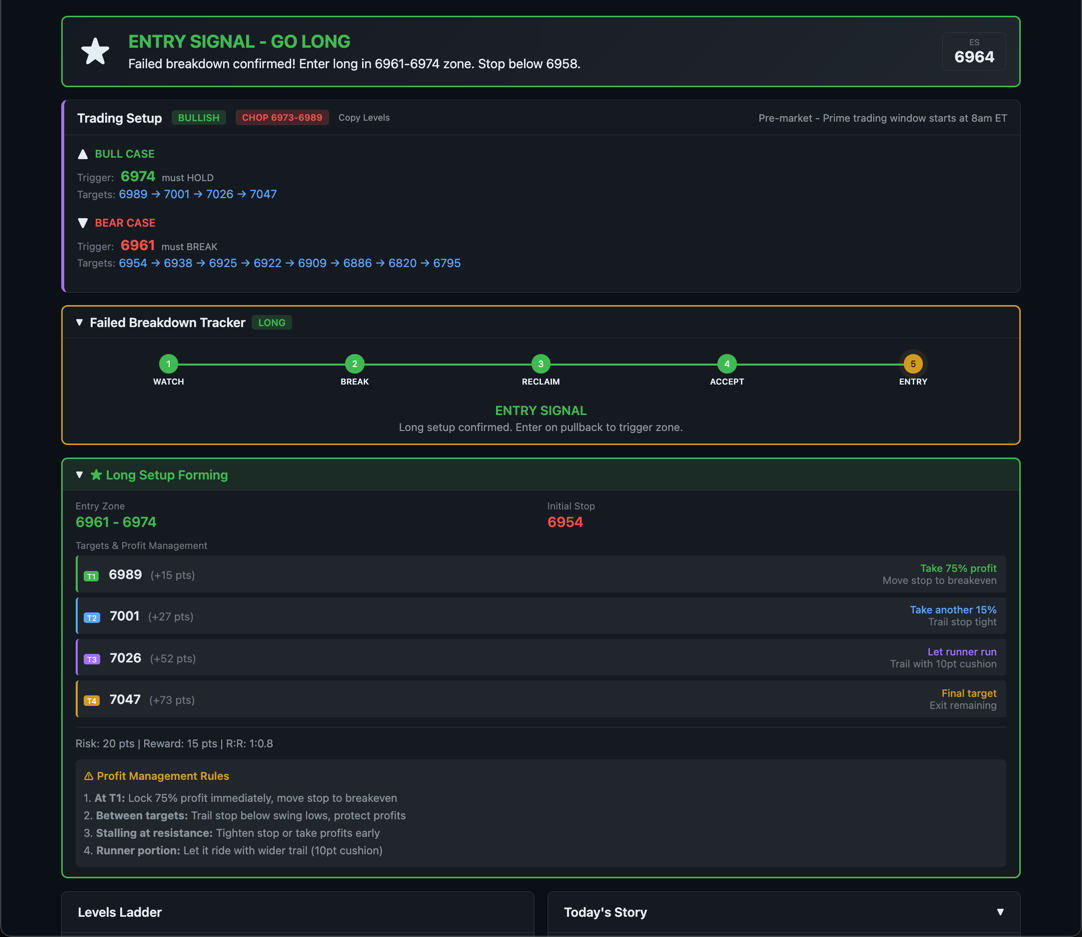This screenshot has height=937, width=1082.
Task: Select the BEAR CASE down-triangle icon
Action: (x=82, y=223)
